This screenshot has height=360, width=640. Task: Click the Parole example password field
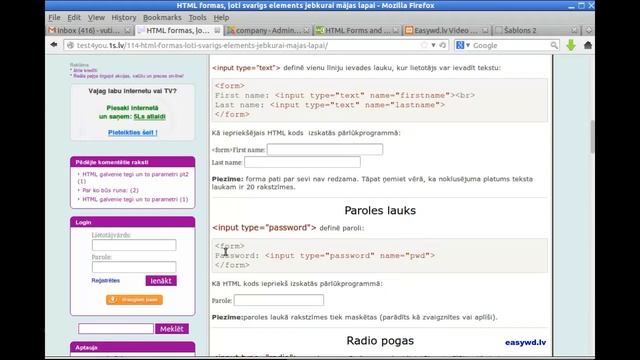pos(279,300)
